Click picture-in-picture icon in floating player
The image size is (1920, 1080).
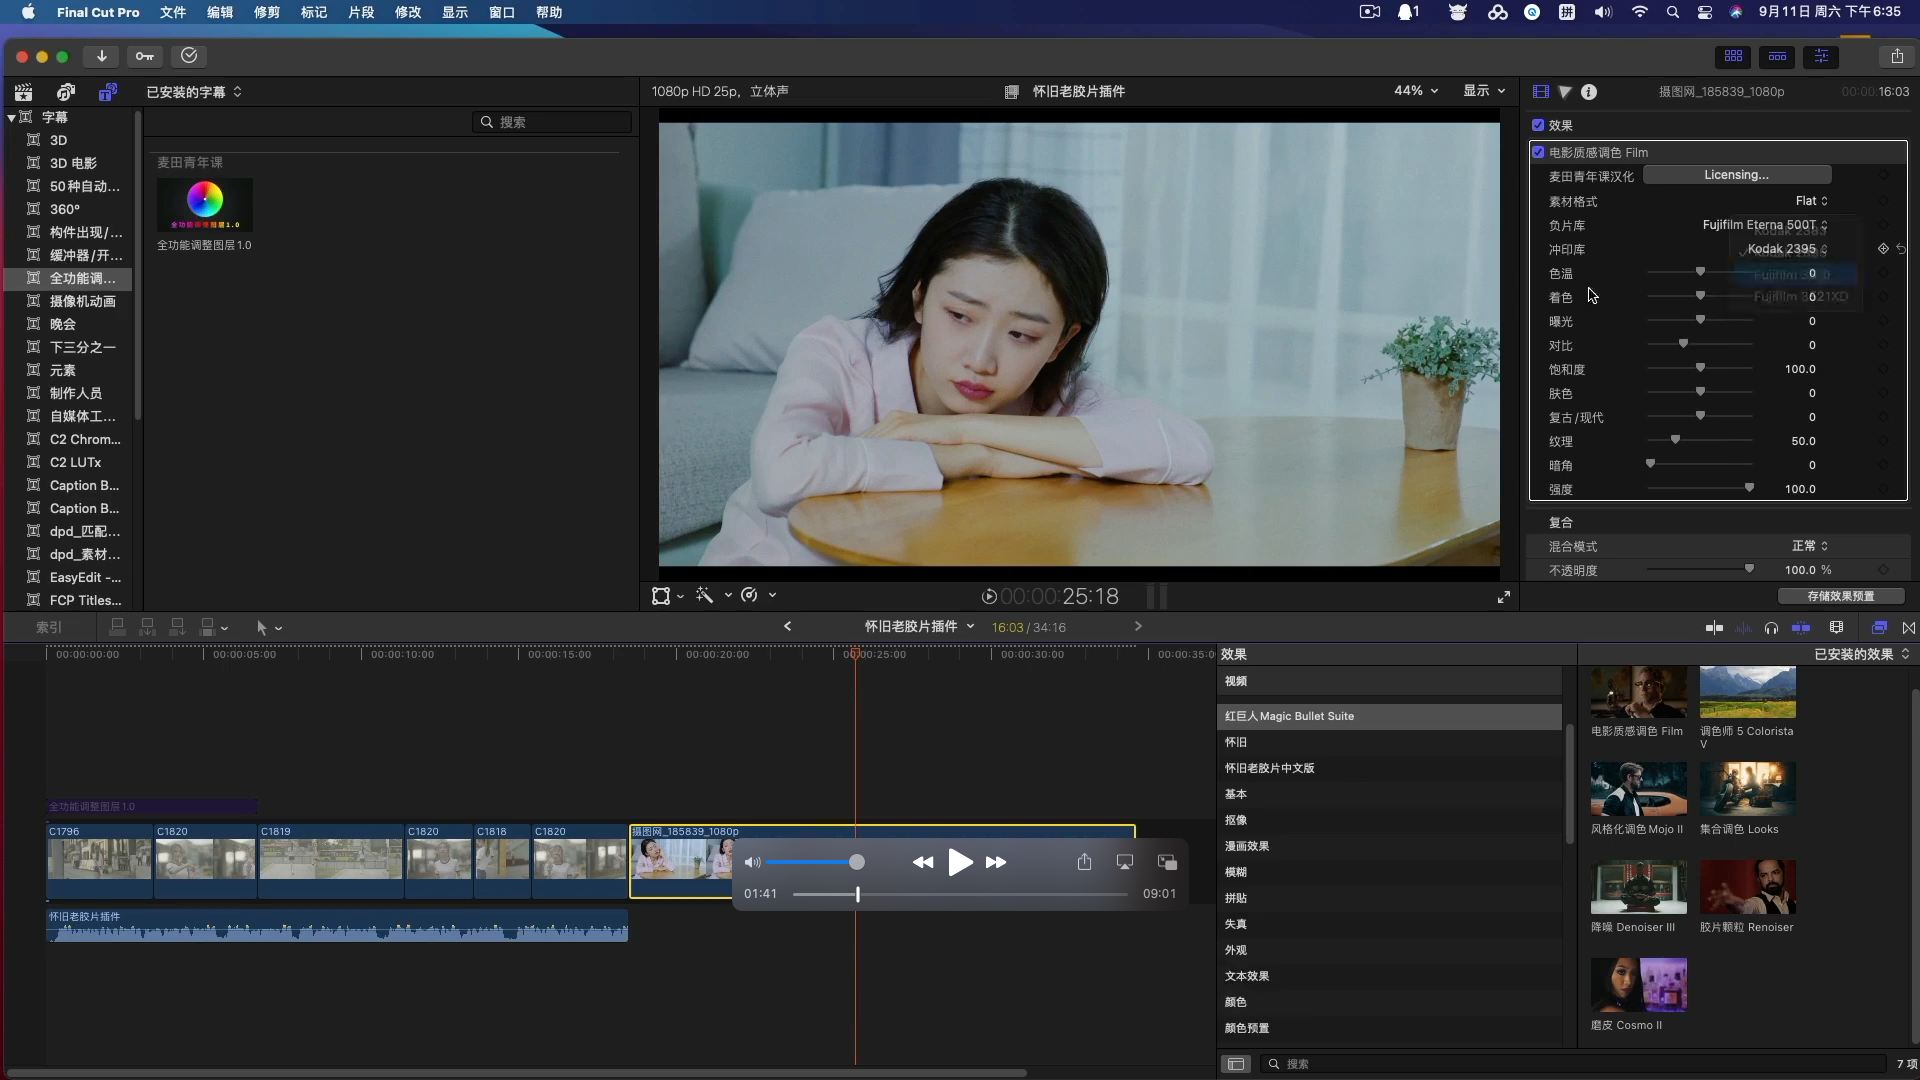pos(1167,862)
